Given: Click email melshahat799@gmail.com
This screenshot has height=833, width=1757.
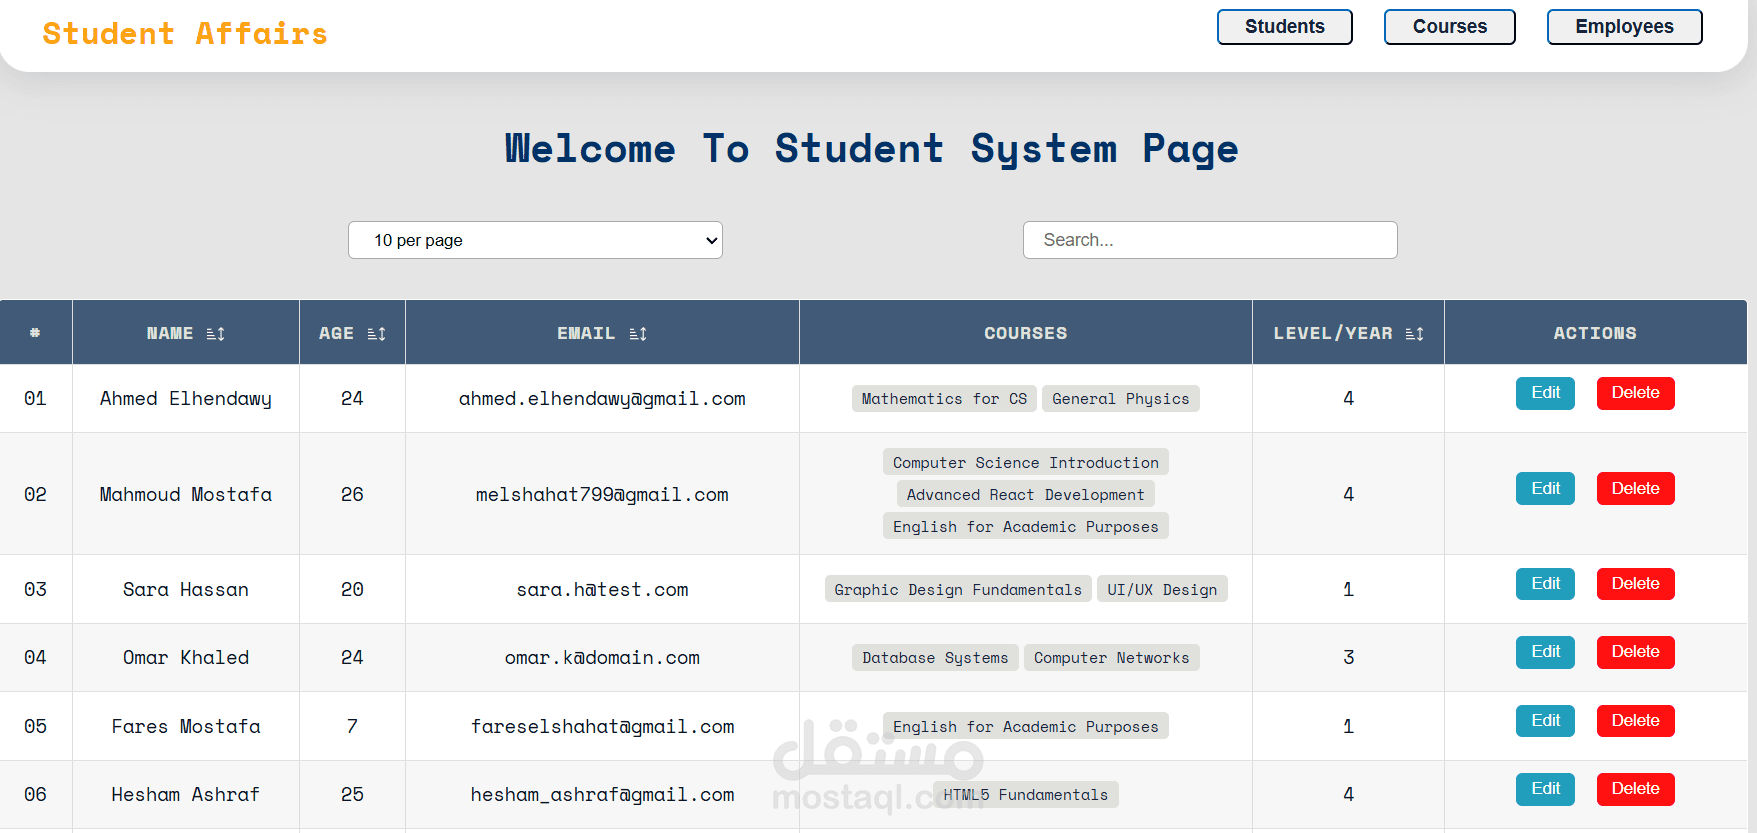Looking at the screenshot, I should click(x=602, y=495).
